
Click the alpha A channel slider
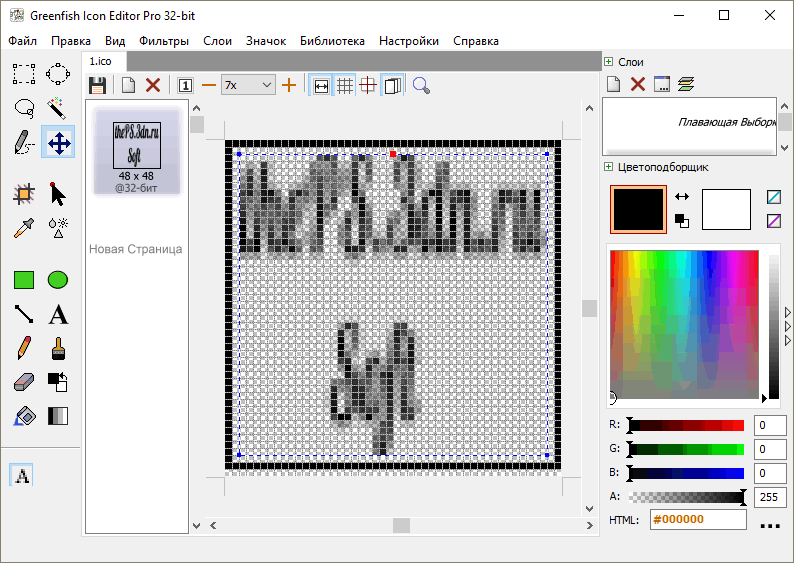tap(687, 497)
